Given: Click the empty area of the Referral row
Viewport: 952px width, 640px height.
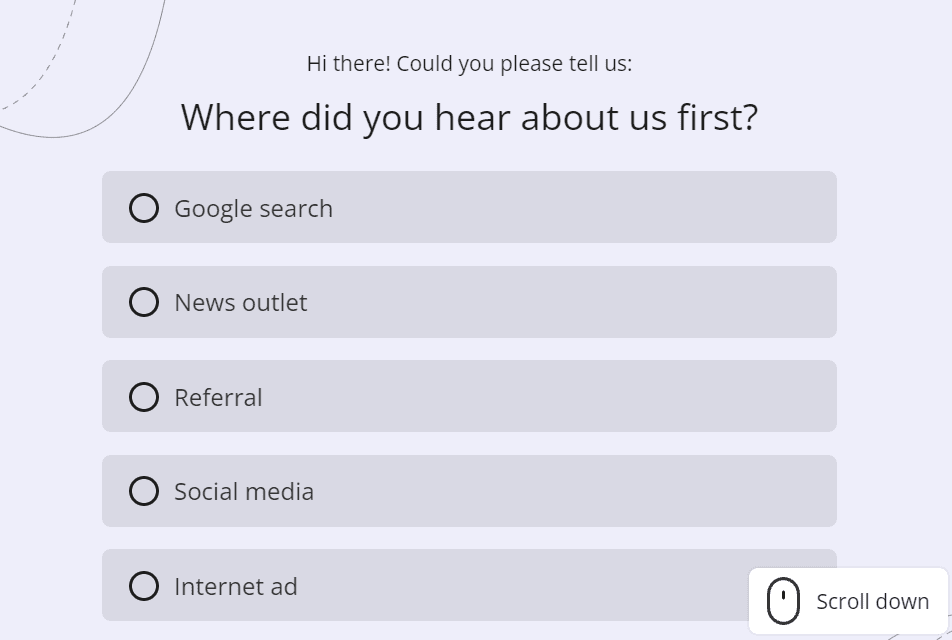Looking at the screenshot, I should tap(546, 396).
